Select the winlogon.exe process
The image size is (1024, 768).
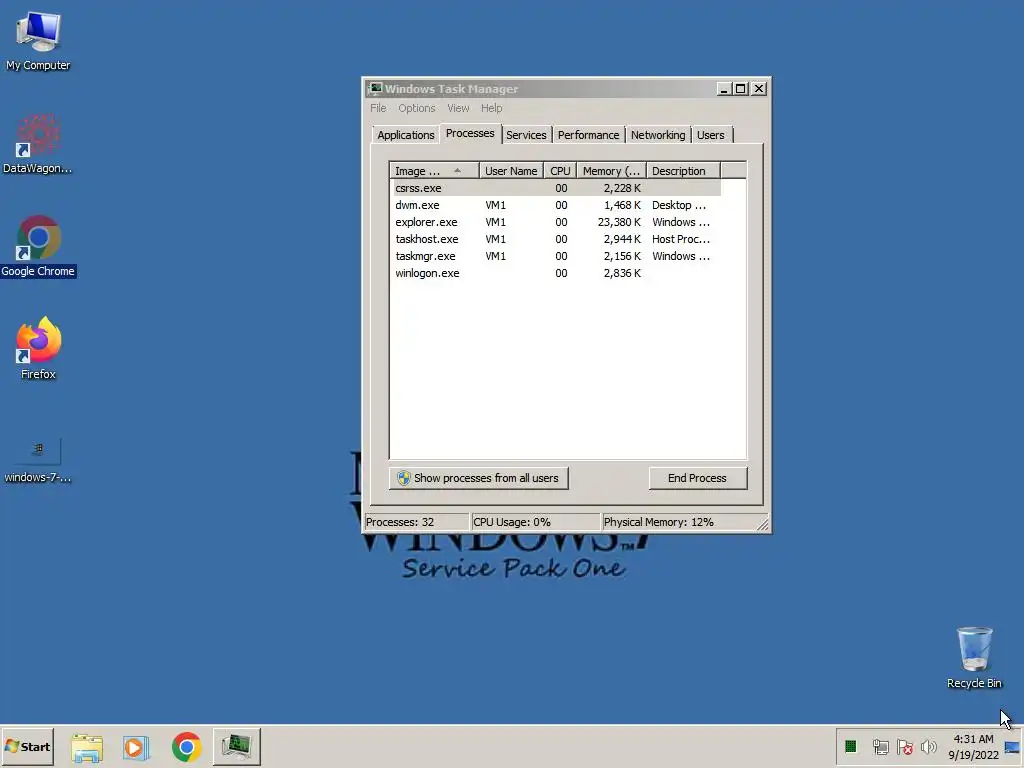tap(556, 273)
